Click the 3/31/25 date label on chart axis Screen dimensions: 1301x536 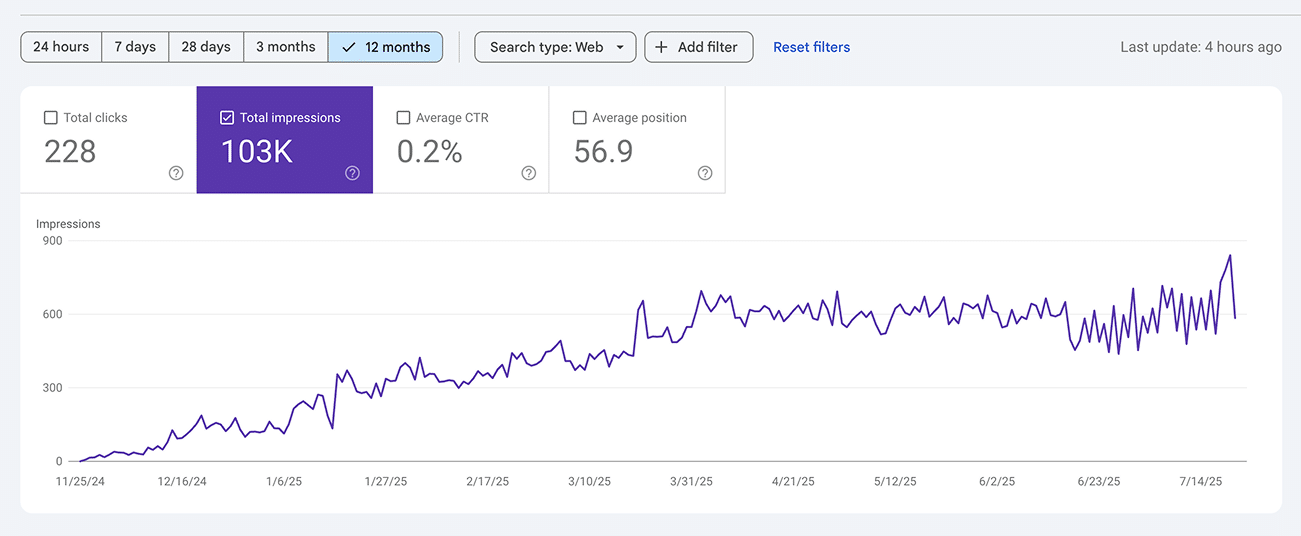tap(691, 481)
